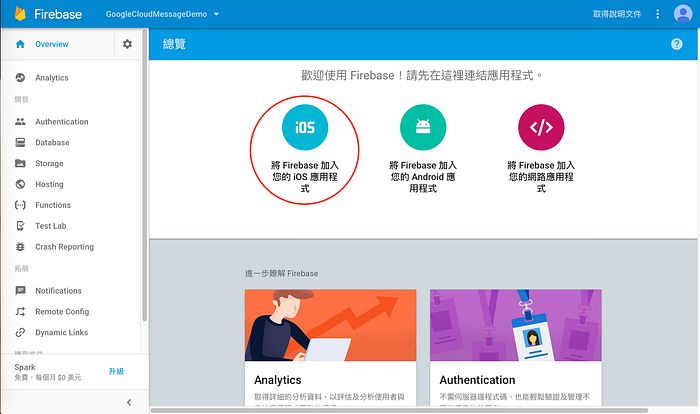Click the Functions brackets icon
This screenshot has height=414, width=700.
coord(20,205)
